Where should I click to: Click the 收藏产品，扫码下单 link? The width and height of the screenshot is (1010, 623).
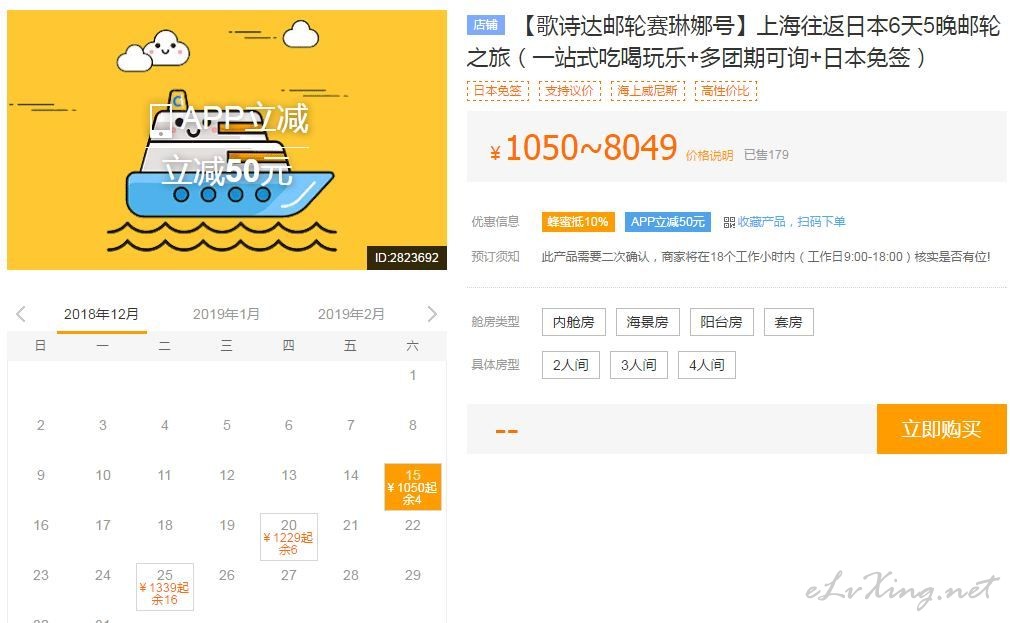point(791,222)
